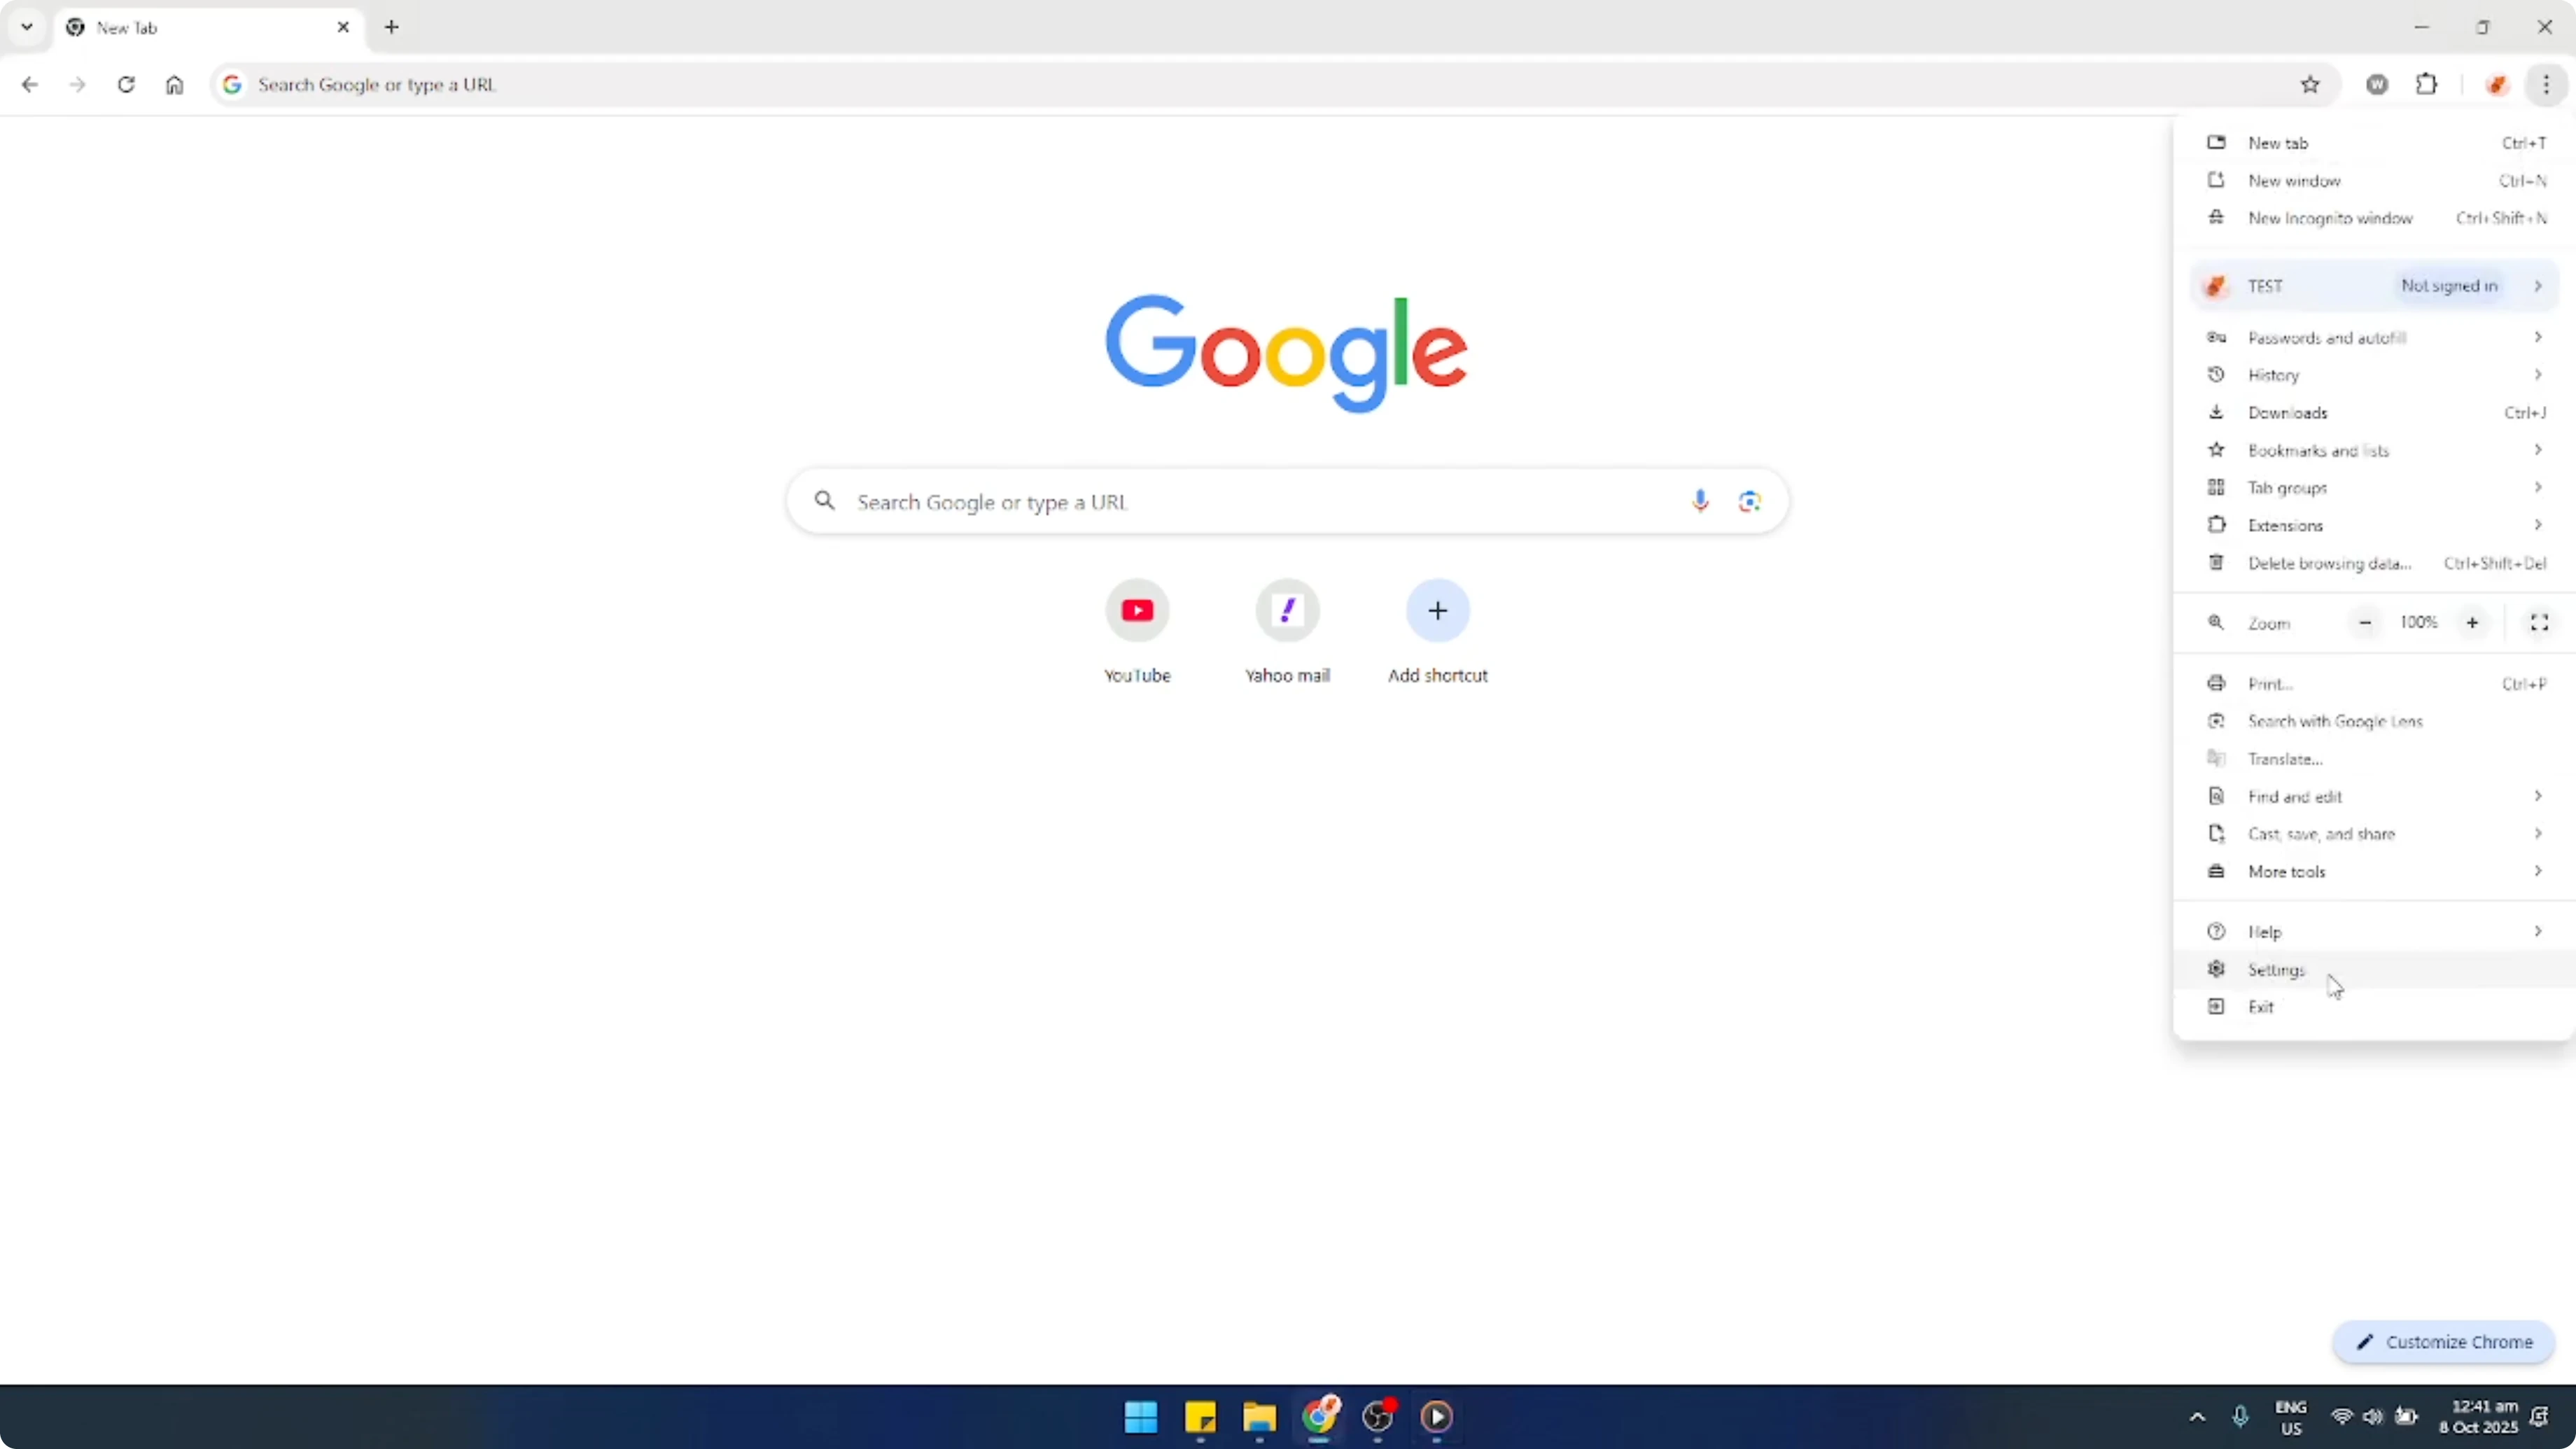The image size is (2576, 1449).
Task: Activate voice search in the search box
Action: [x=1700, y=501]
